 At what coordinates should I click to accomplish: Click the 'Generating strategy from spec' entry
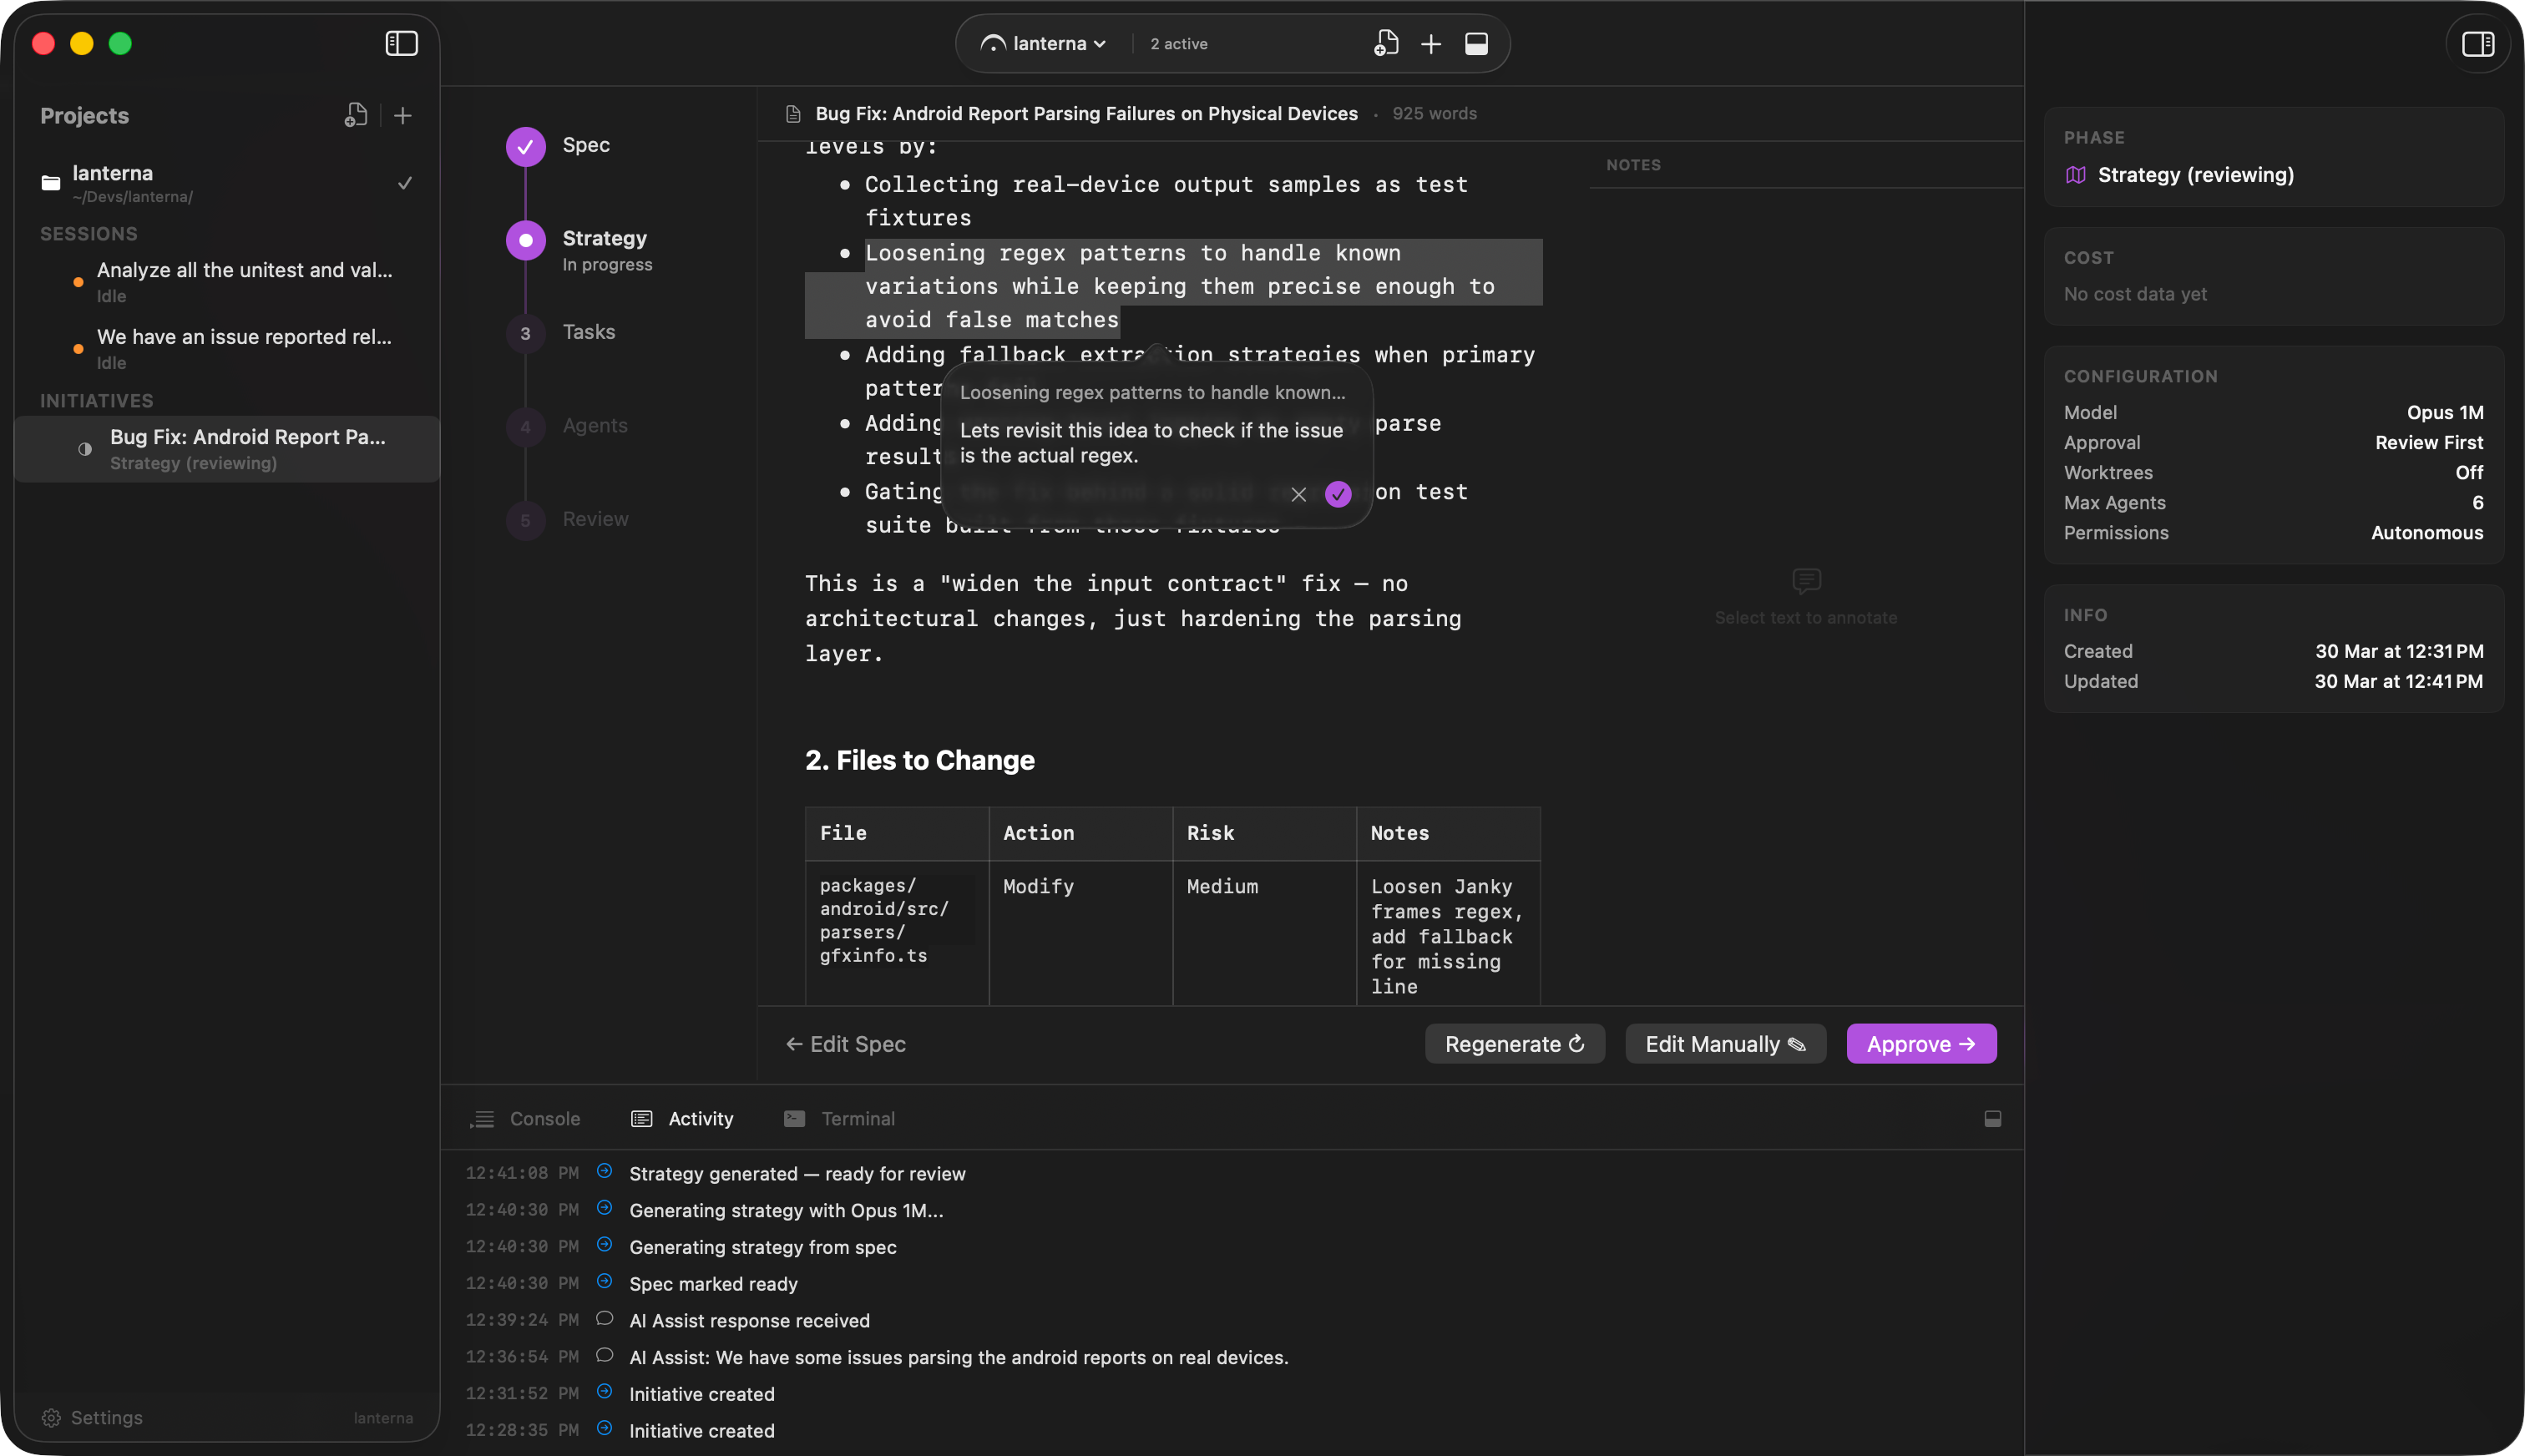point(763,1247)
